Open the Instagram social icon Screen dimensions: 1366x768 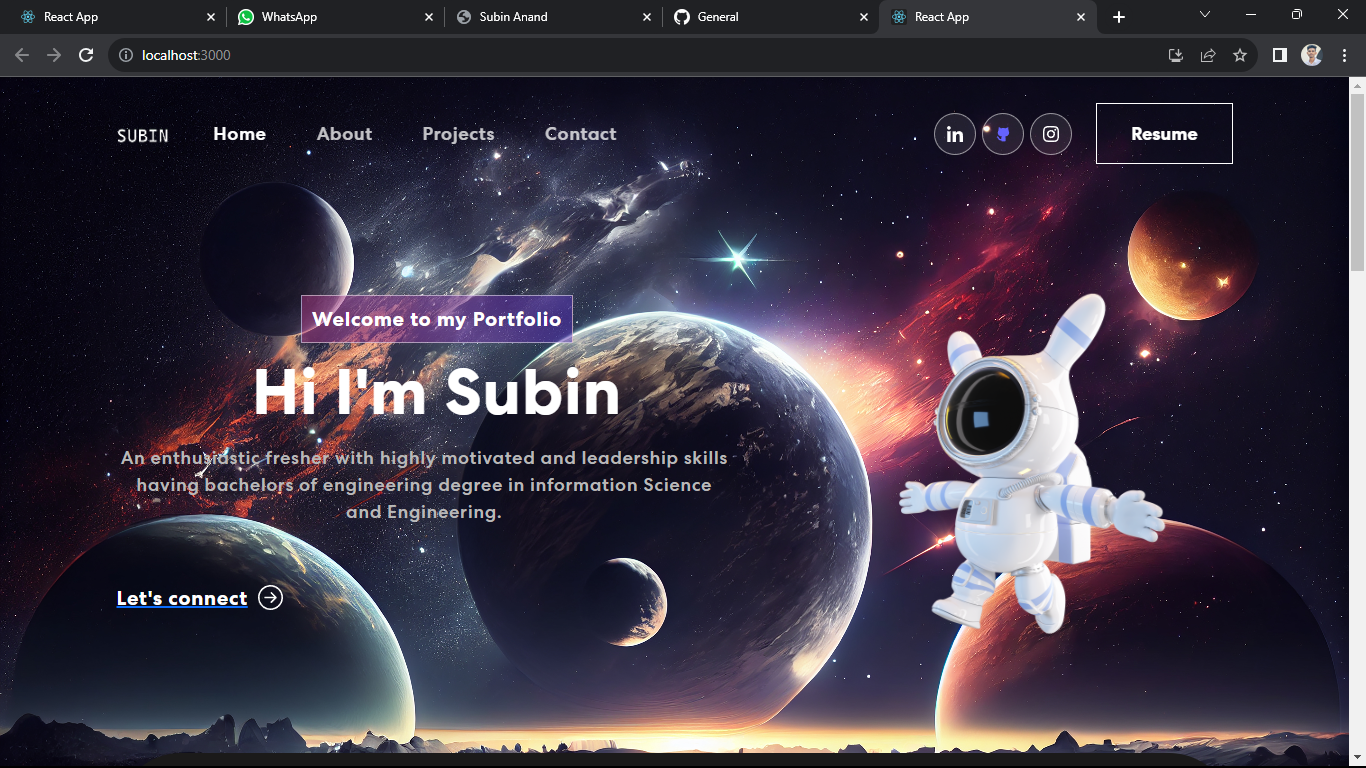click(1051, 134)
